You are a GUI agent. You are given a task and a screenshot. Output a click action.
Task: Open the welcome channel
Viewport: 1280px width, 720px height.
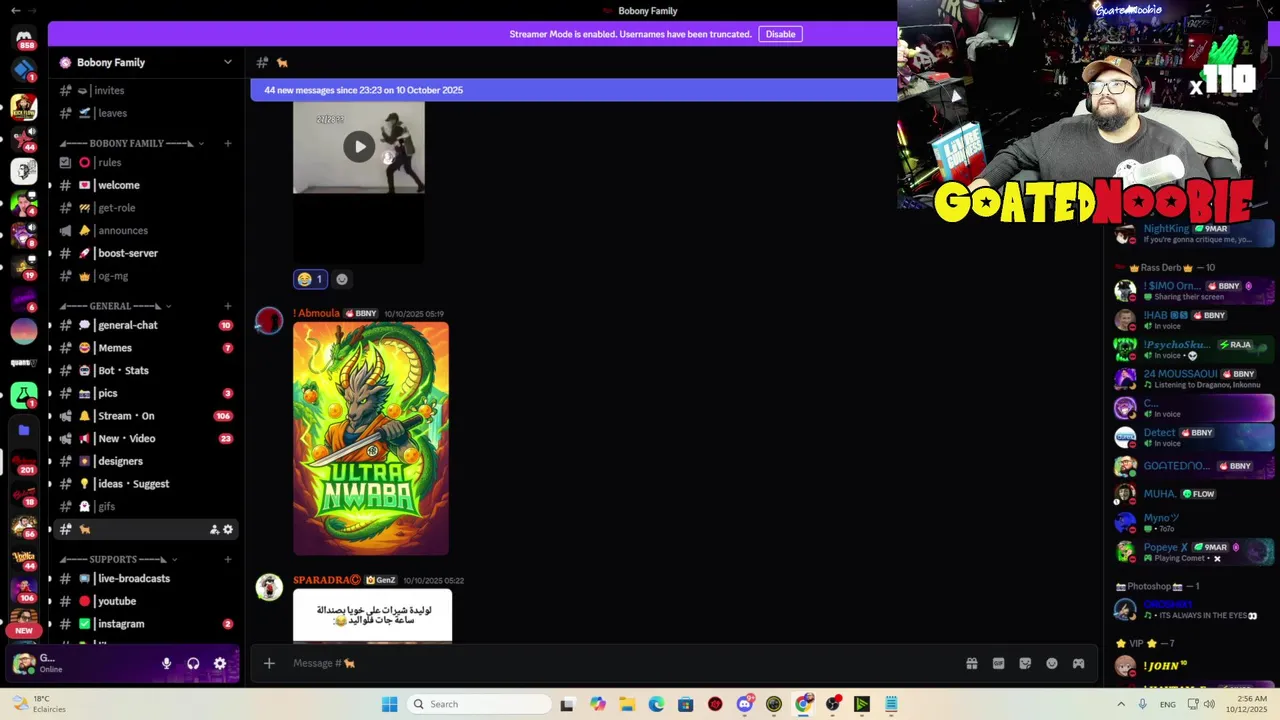click(x=146, y=185)
